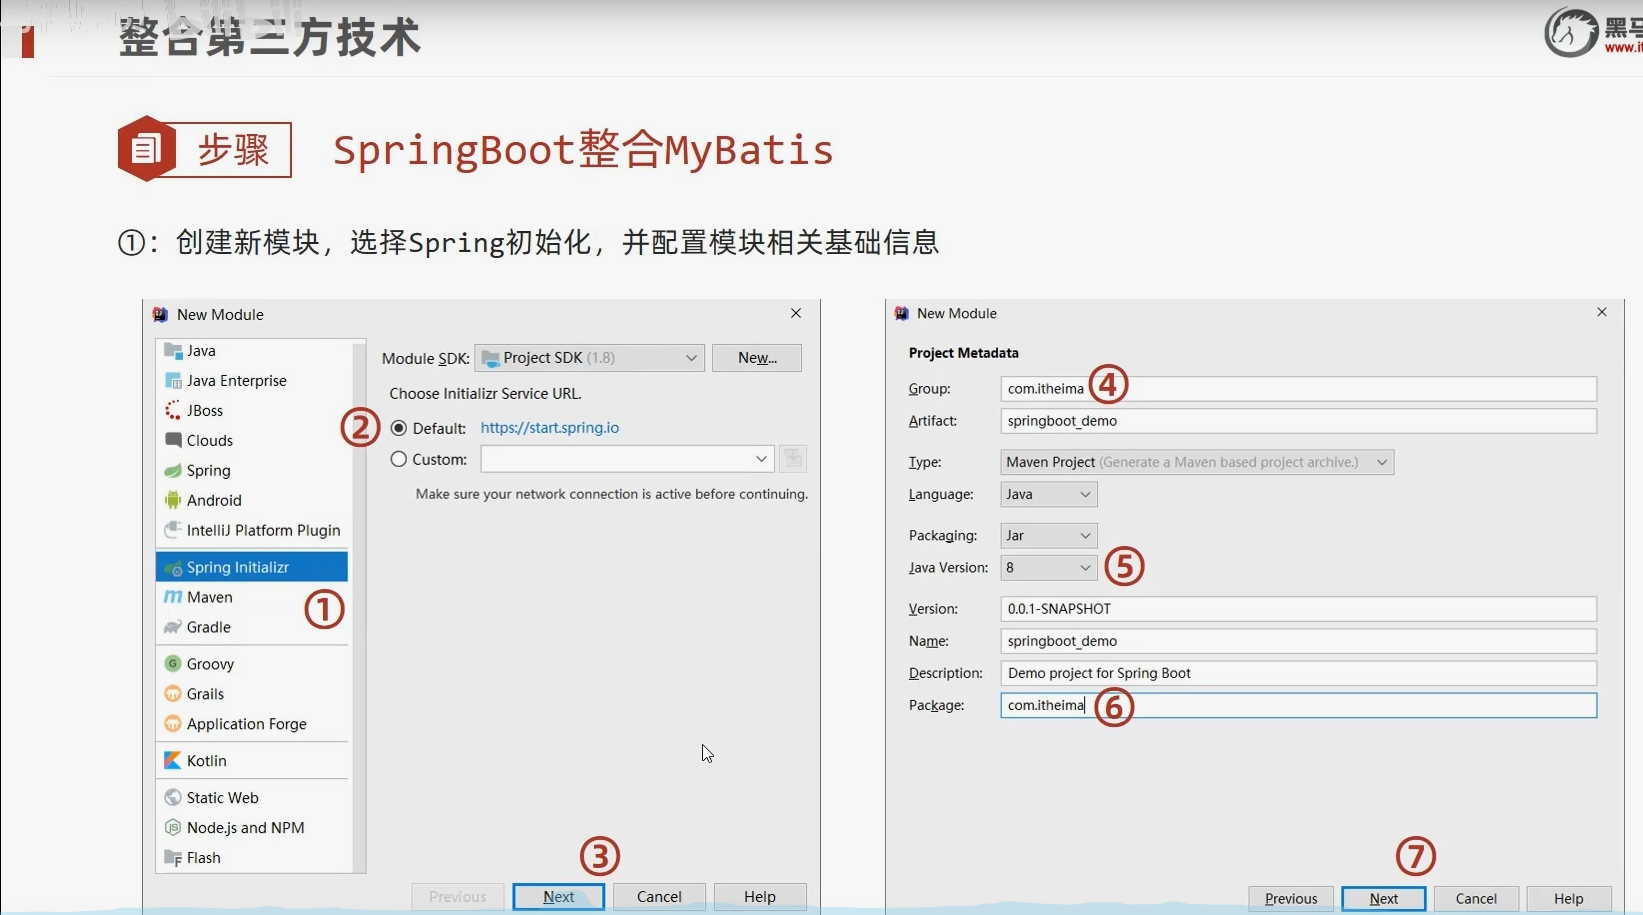Expand the Packaging Jar dropdown
Image resolution: width=1643 pixels, height=915 pixels.
[1049, 536]
